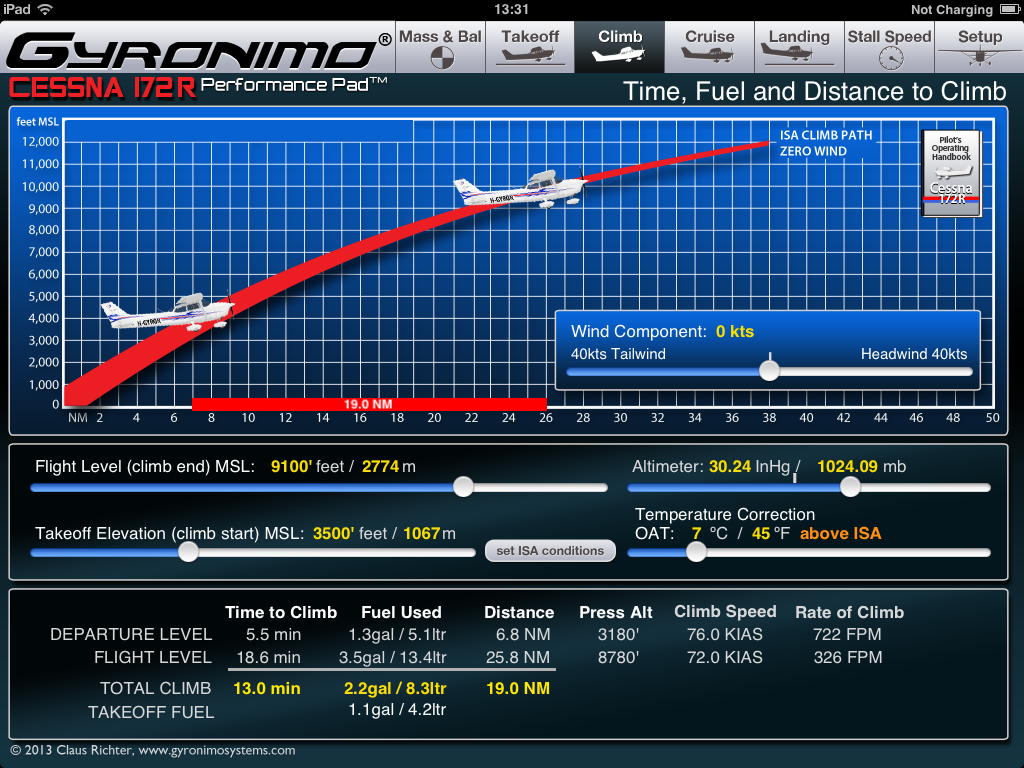Viewport: 1024px width, 768px height.
Task: Tap the Wi-Fi status icon
Action: click(44, 9)
